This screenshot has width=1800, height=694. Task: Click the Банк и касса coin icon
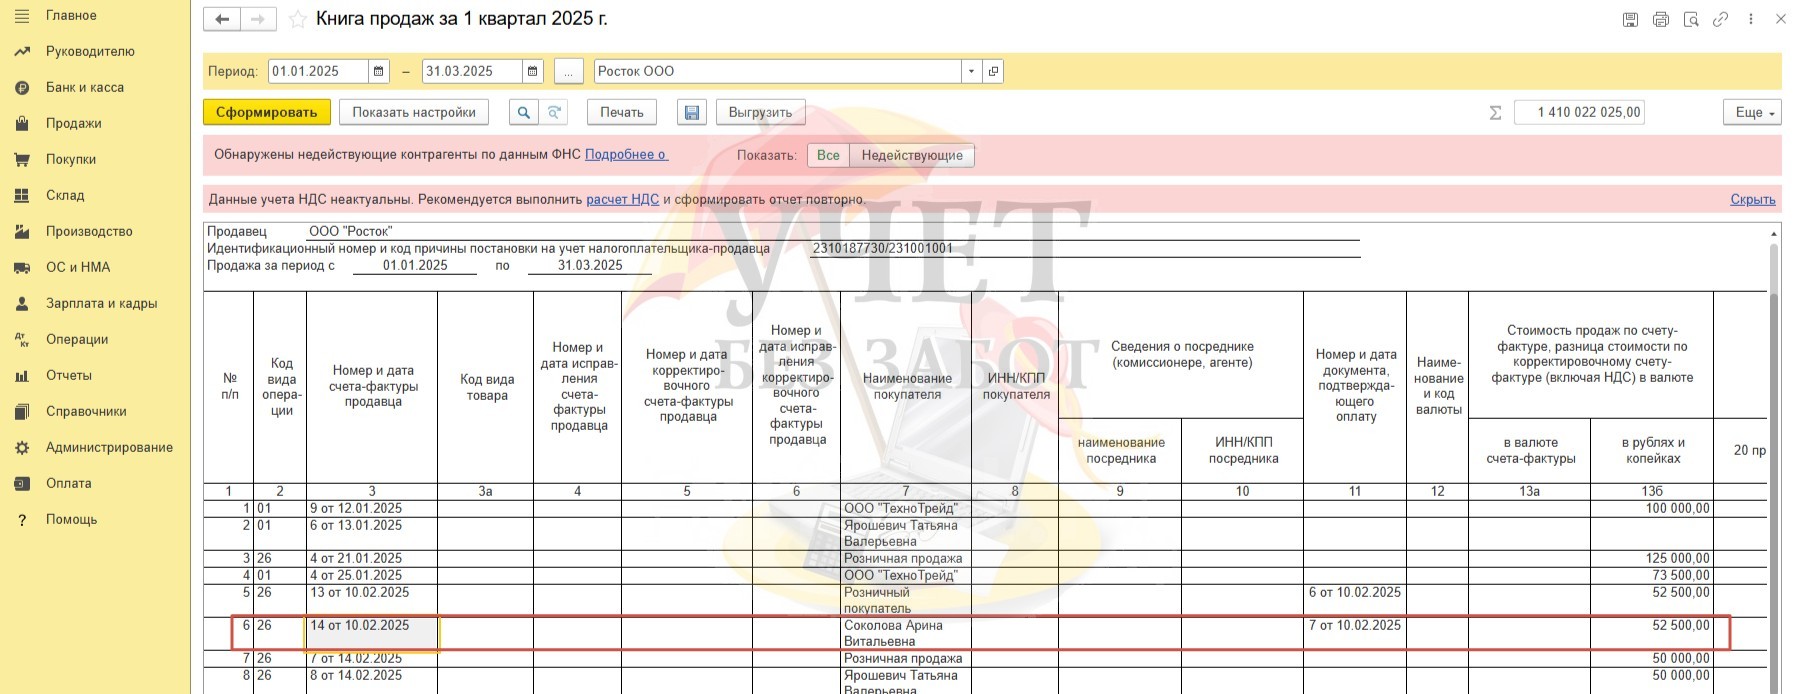(x=22, y=87)
